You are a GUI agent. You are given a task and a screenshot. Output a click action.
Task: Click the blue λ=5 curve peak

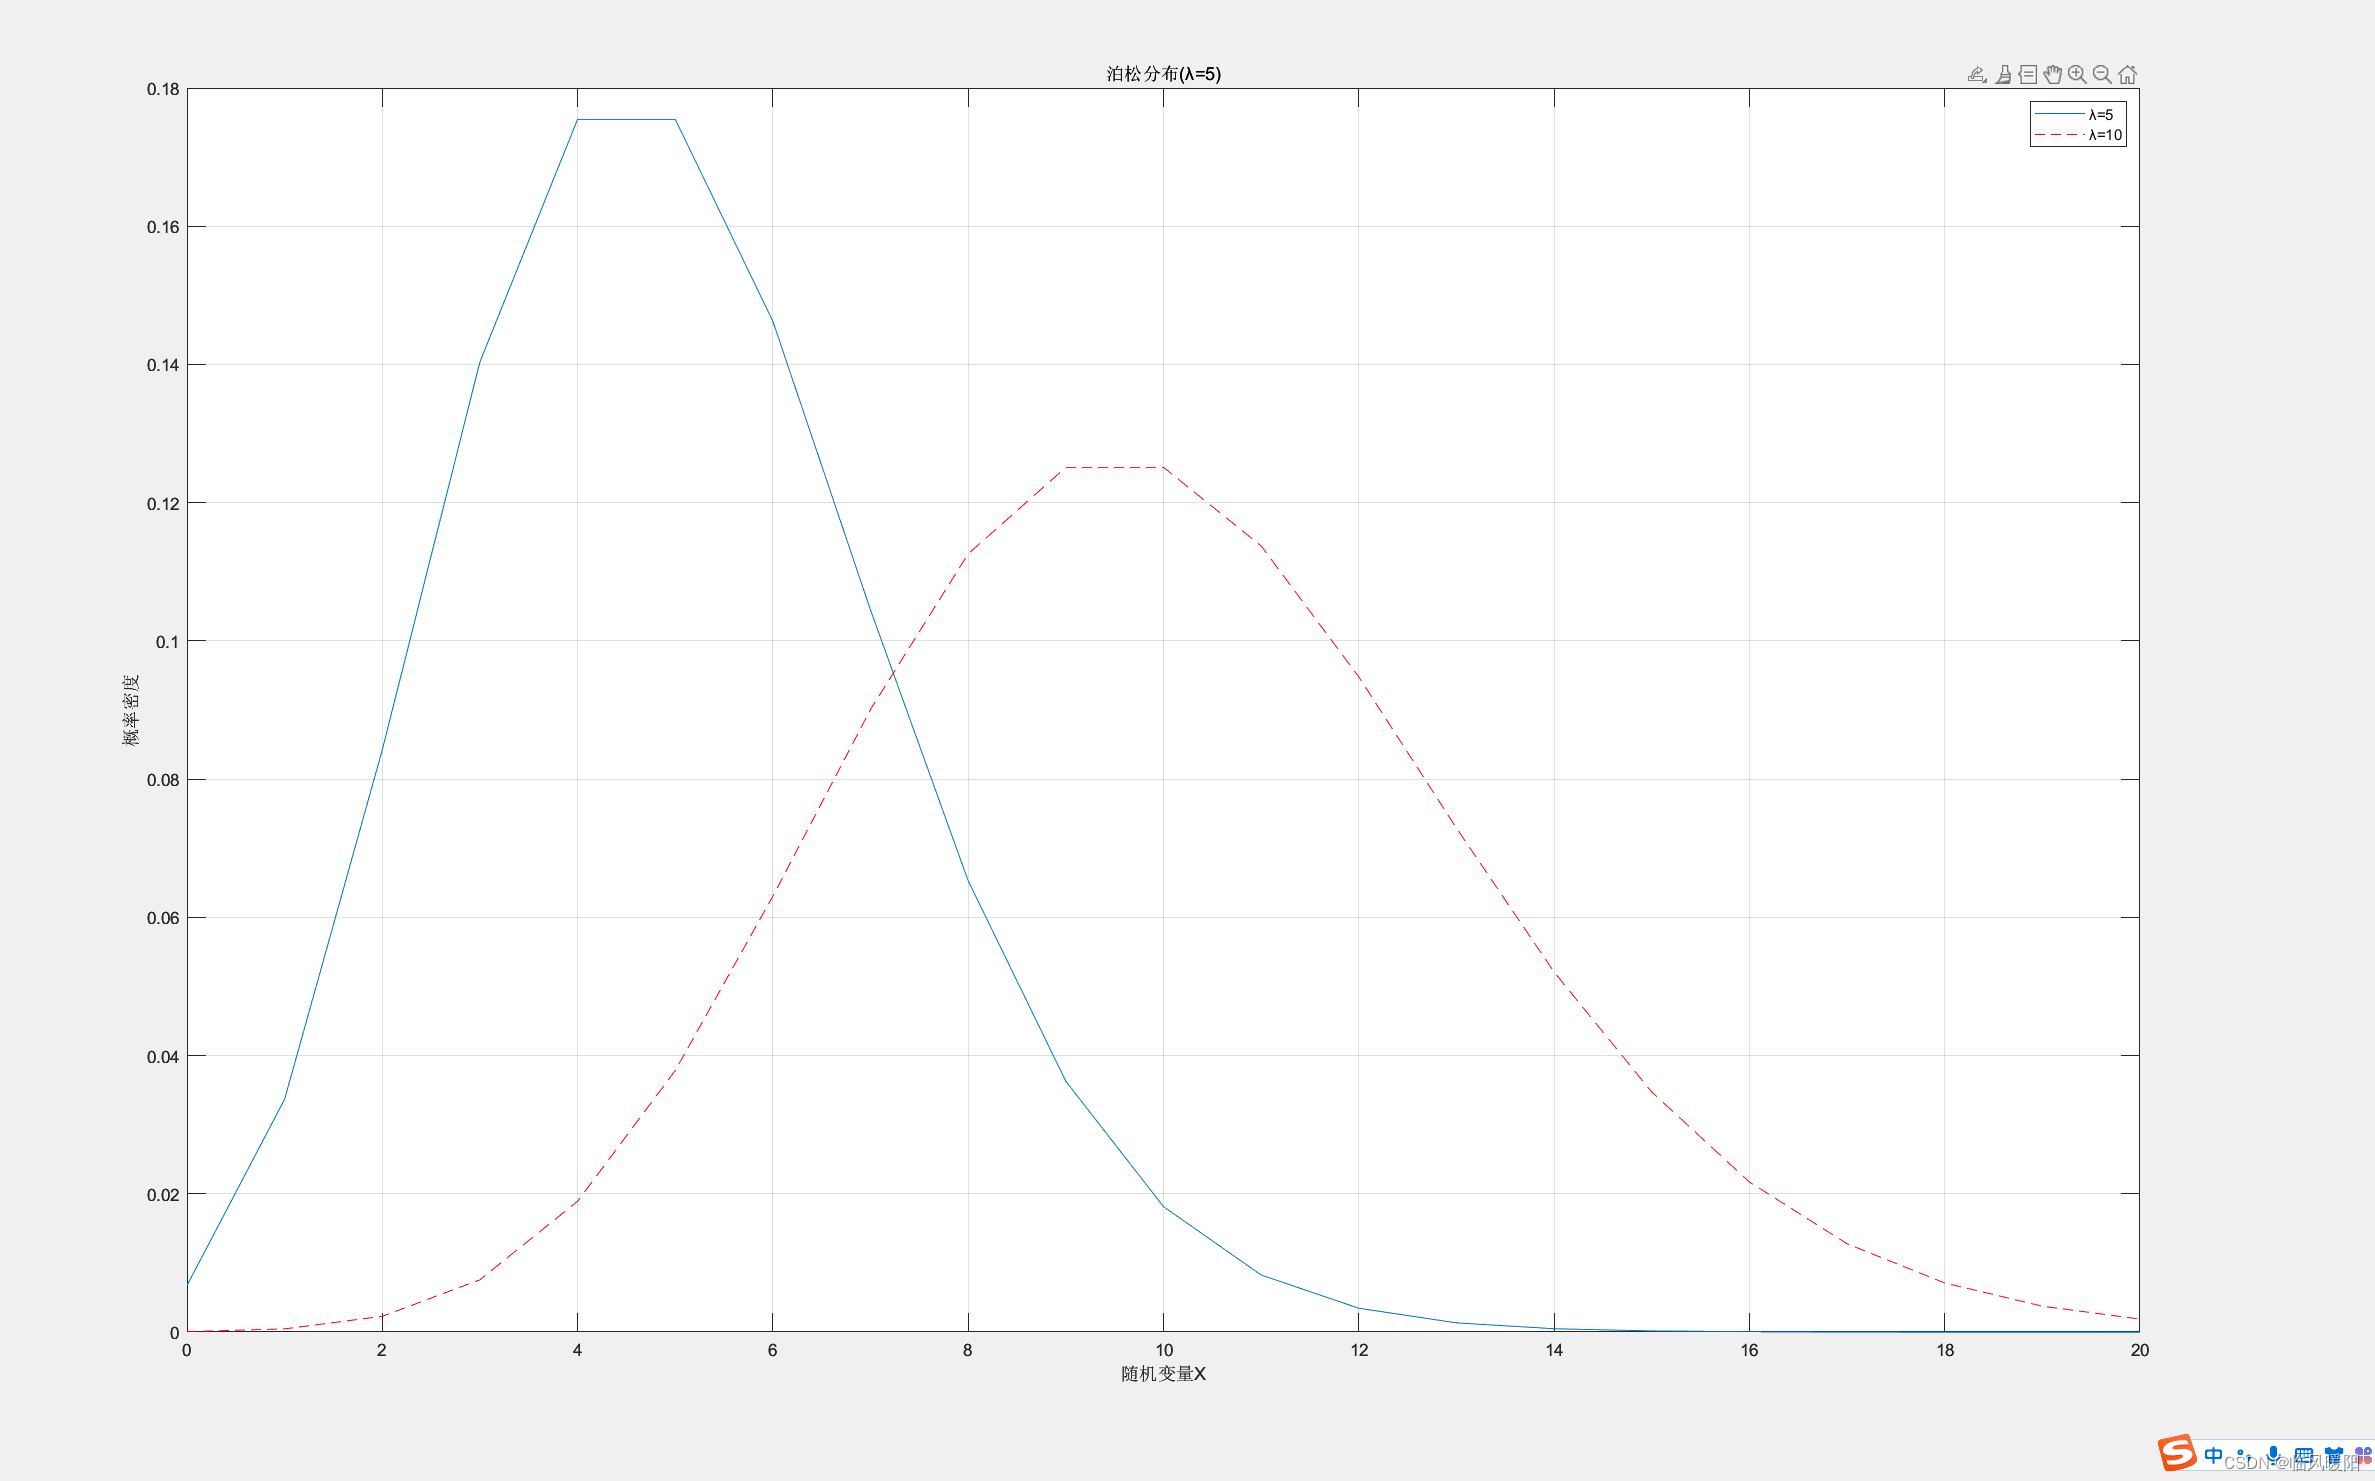pos(626,120)
